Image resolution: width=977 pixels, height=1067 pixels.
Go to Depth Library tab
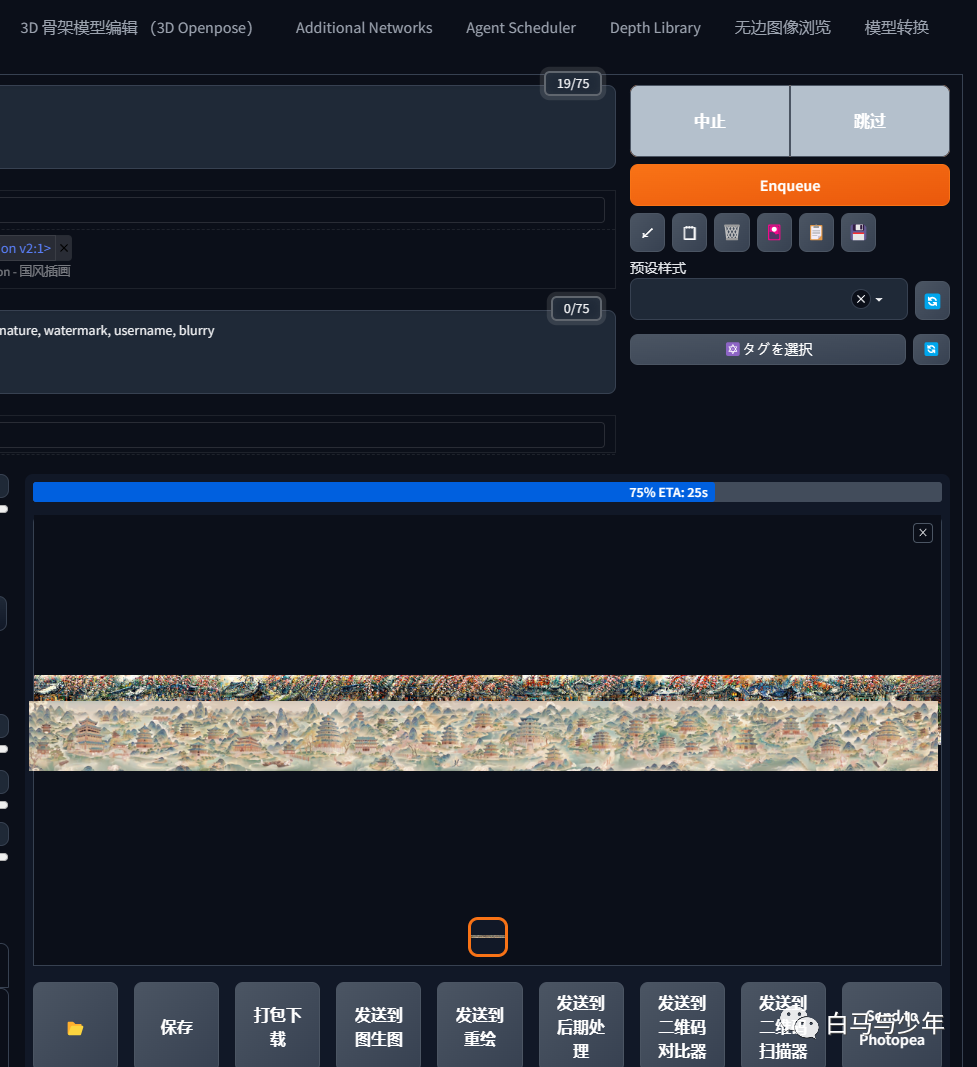[x=655, y=28]
